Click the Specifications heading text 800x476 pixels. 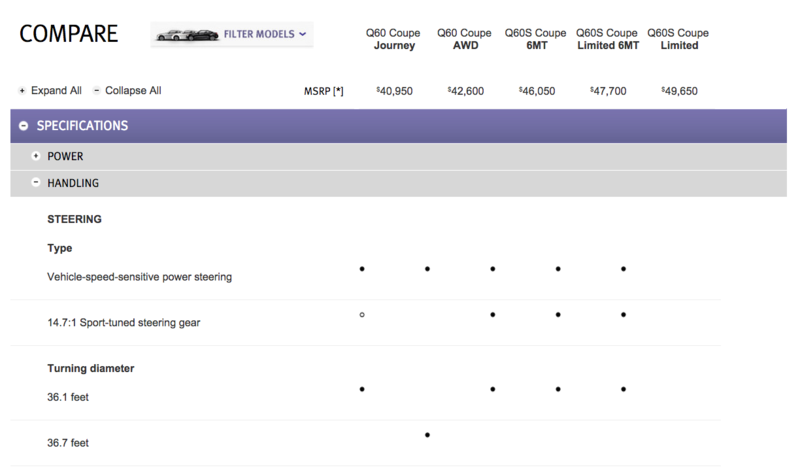(82, 126)
